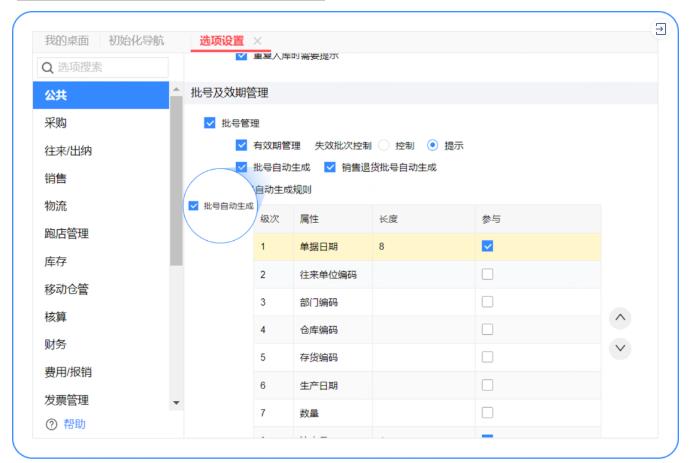
Task: Check 参与 for 生产日期 row
Action: click(x=487, y=385)
